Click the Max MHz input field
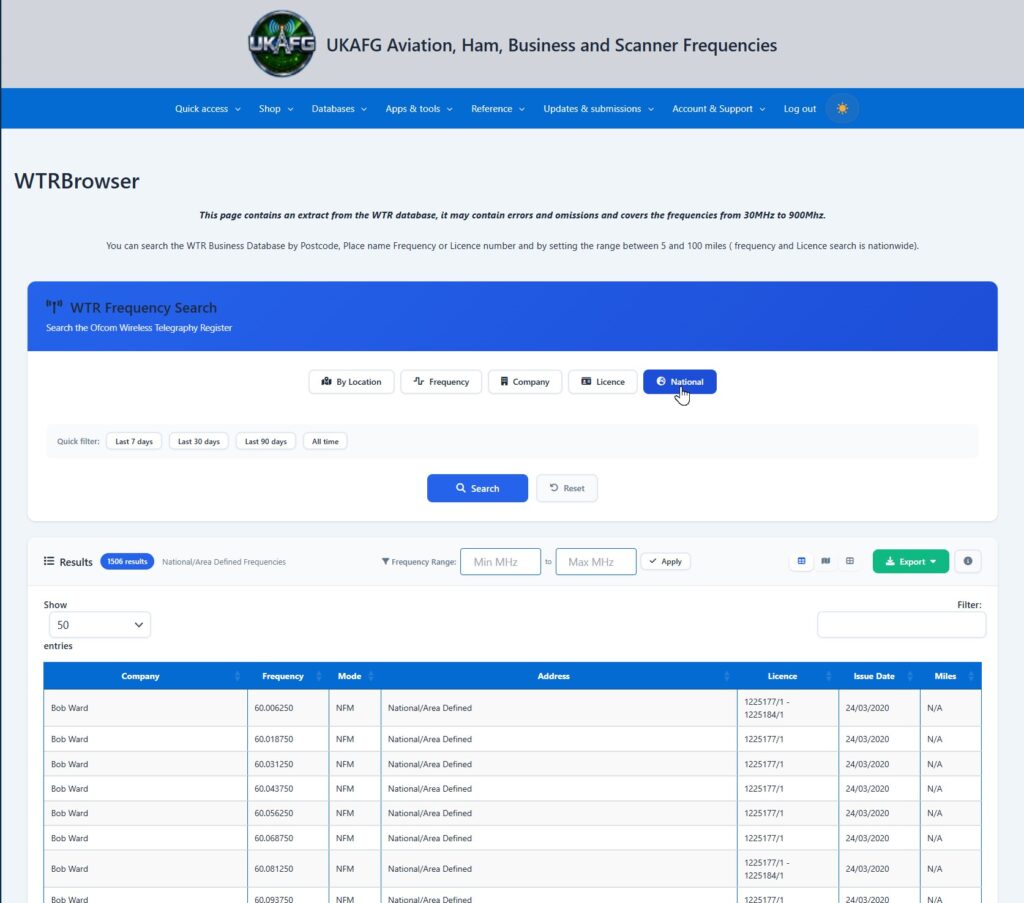This screenshot has width=1024, height=903. coord(596,562)
